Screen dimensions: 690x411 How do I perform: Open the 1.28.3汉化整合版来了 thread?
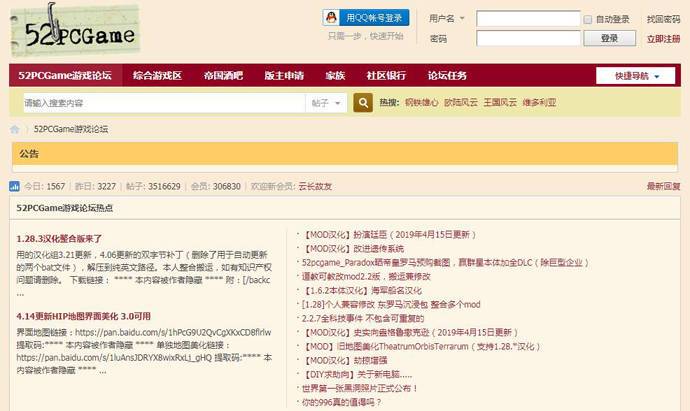pyautogui.click(x=59, y=239)
